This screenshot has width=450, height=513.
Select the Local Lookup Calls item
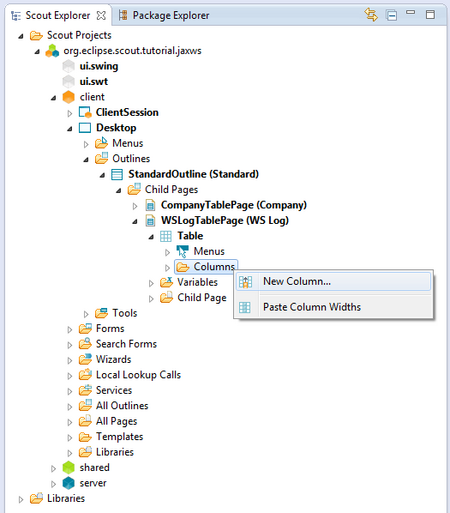tap(138, 375)
